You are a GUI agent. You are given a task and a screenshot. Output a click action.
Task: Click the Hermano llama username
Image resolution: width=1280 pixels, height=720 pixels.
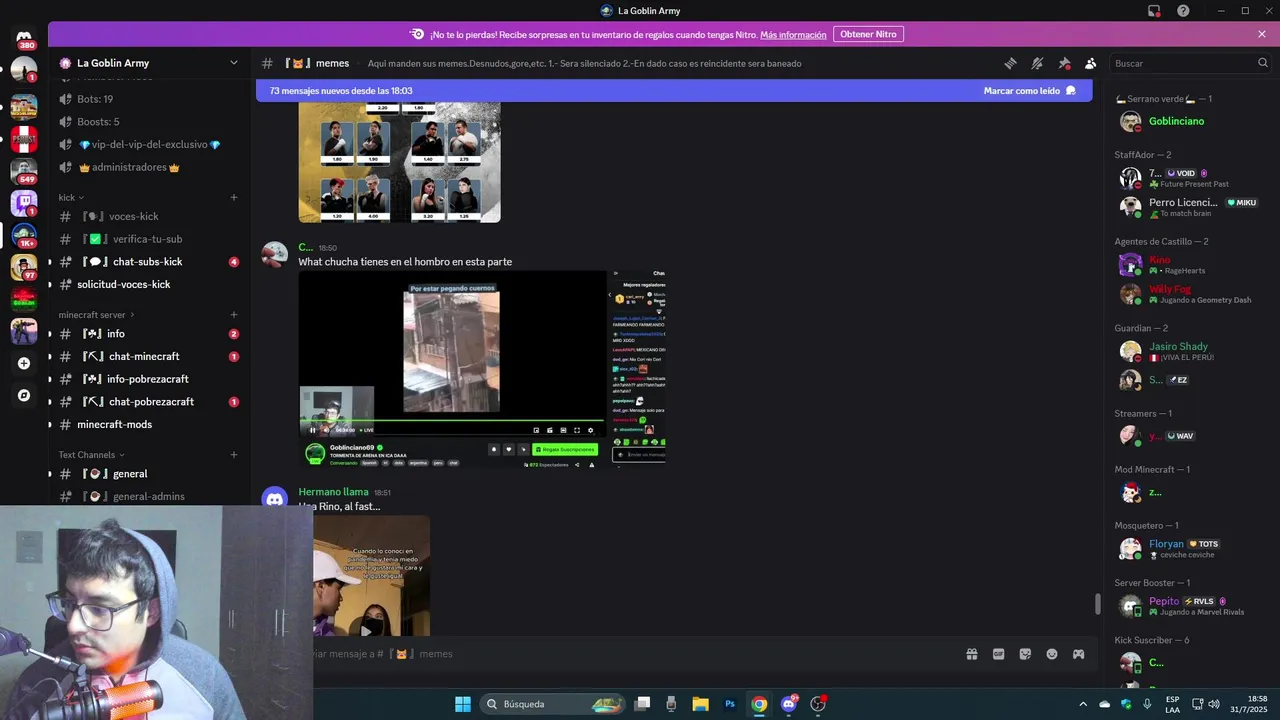(333, 492)
